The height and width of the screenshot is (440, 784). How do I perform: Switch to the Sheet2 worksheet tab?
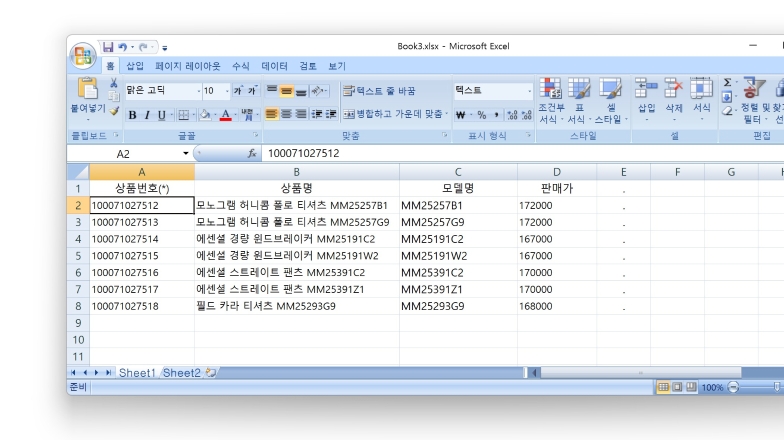[181, 373]
